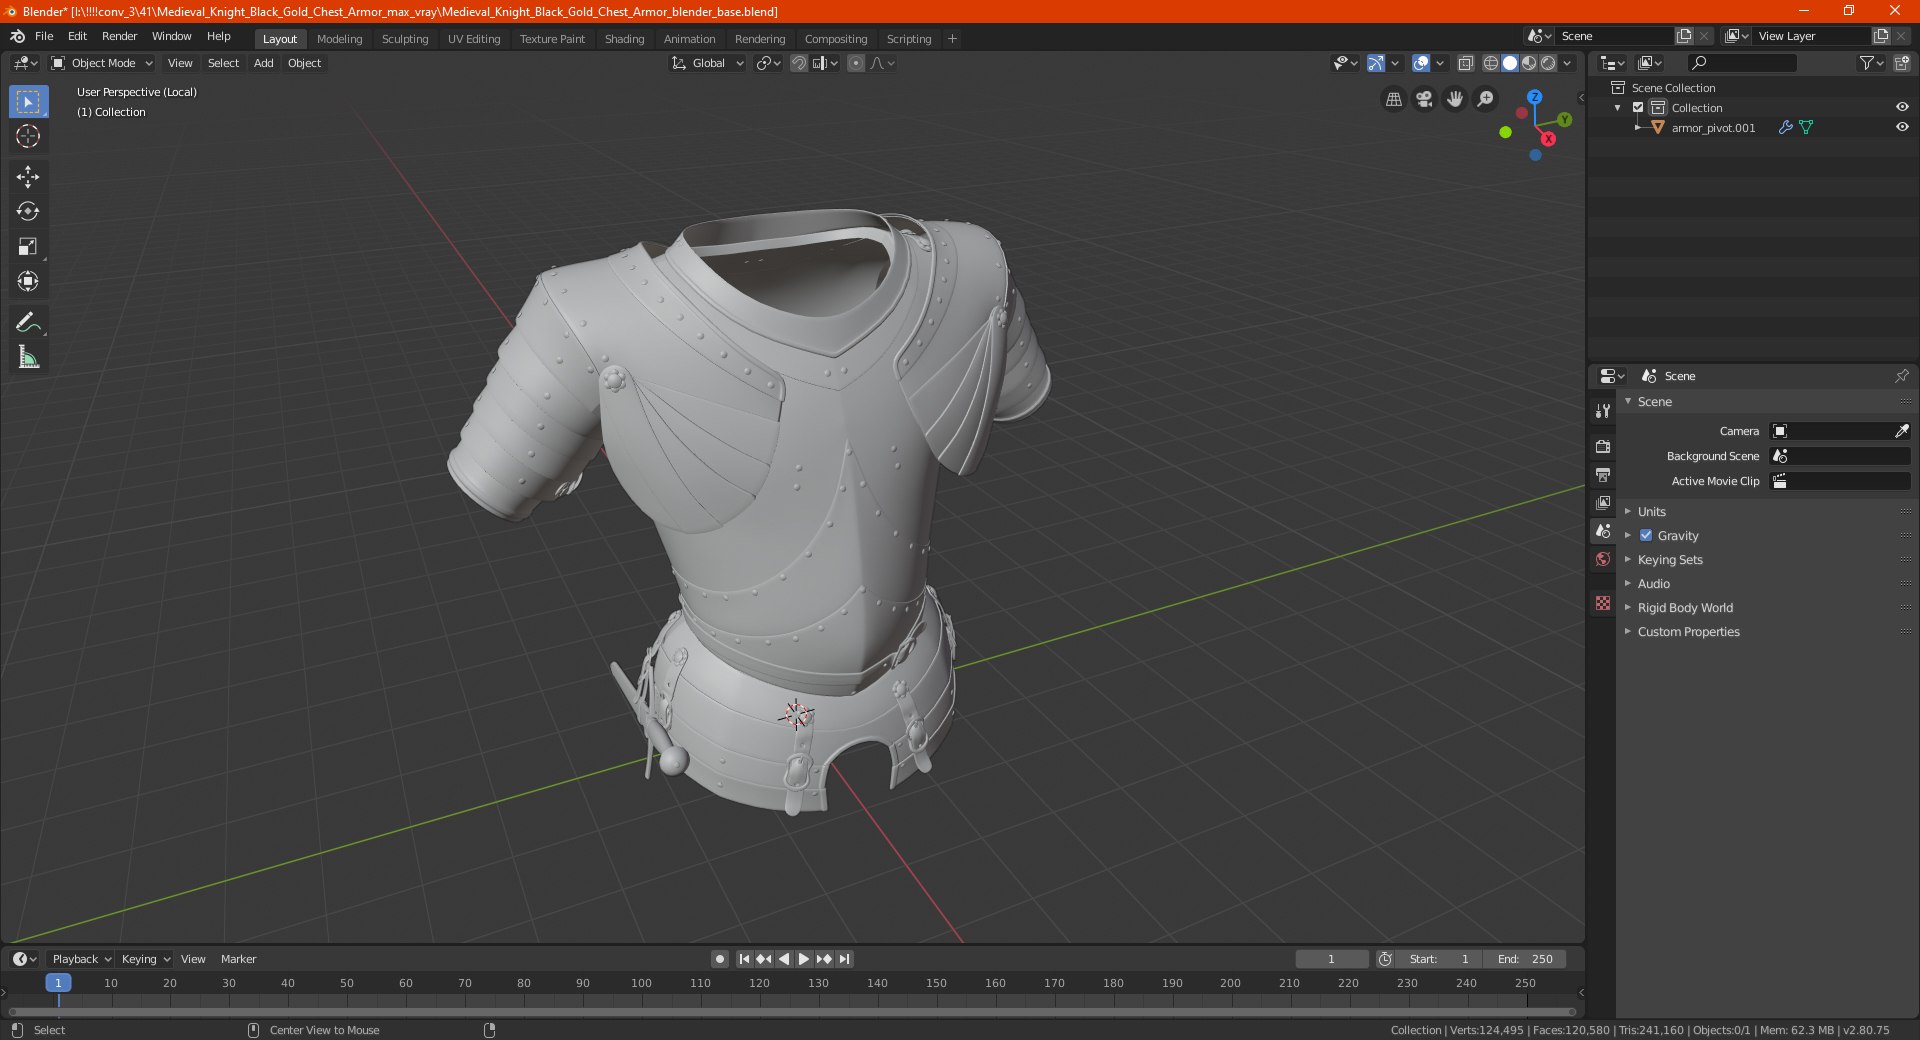Toggle camera view in viewport
This screenshot has height=1040, width=1920.
click(x=1424, y=99)
